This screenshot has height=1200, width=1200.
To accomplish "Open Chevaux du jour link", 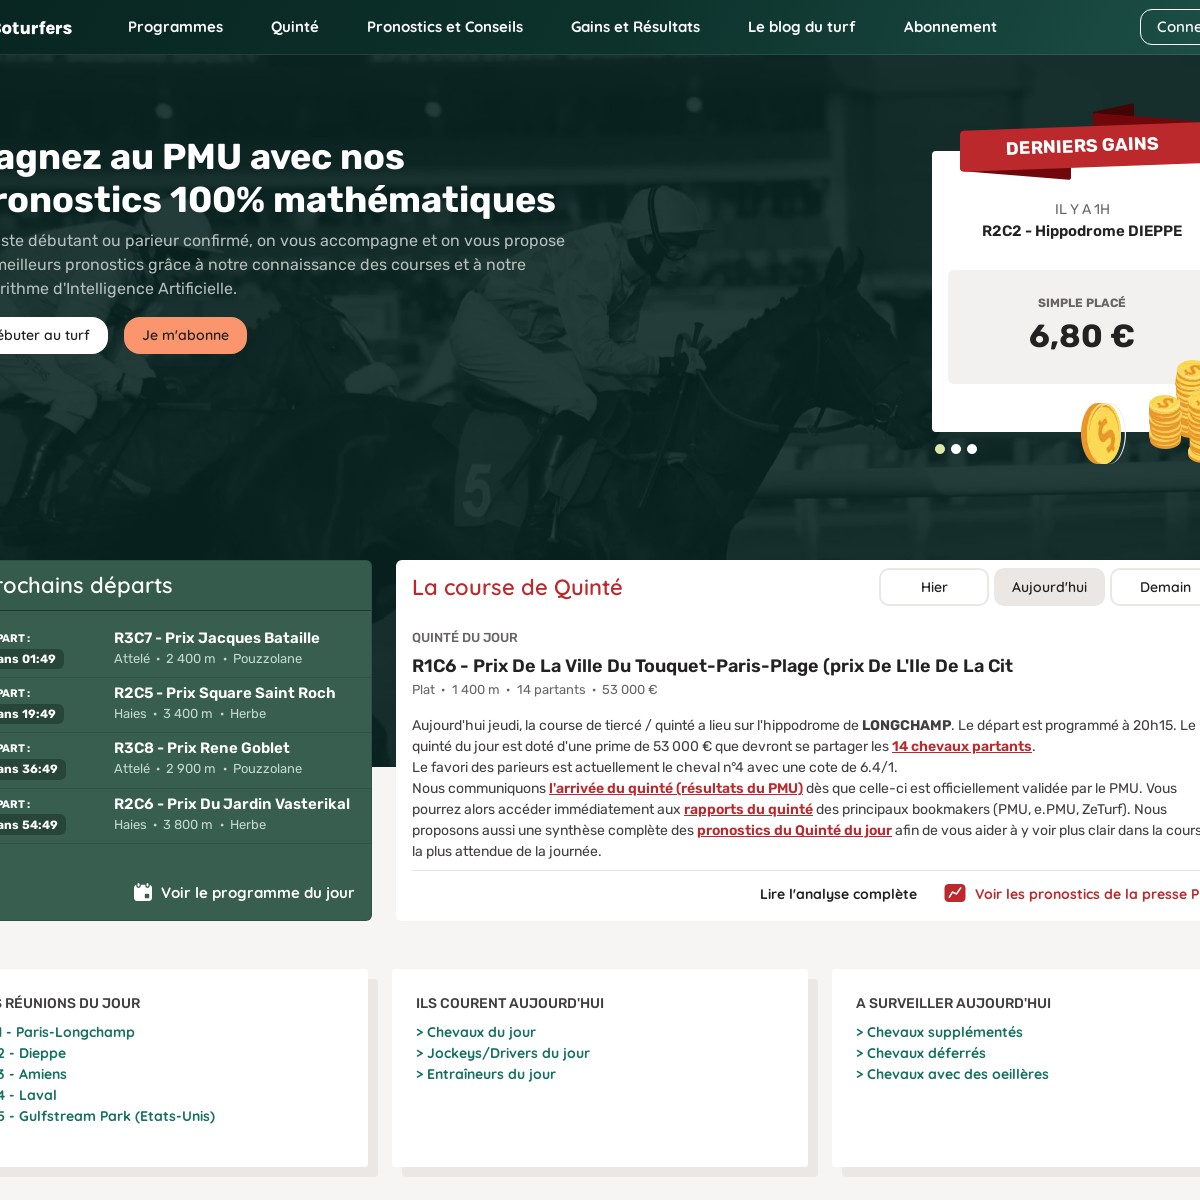I will [476, 1032].
